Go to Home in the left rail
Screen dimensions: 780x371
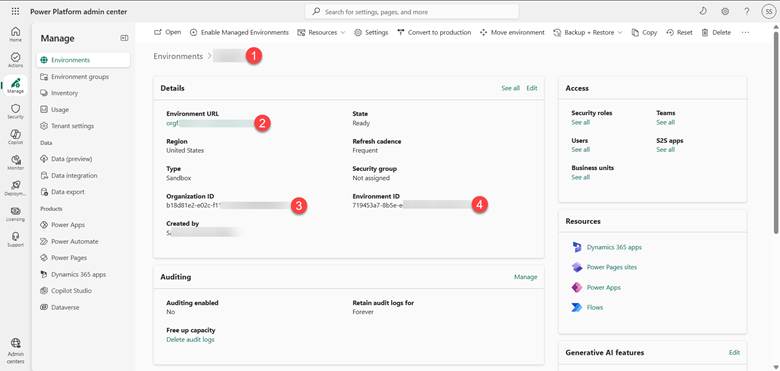tap(15, 34)
